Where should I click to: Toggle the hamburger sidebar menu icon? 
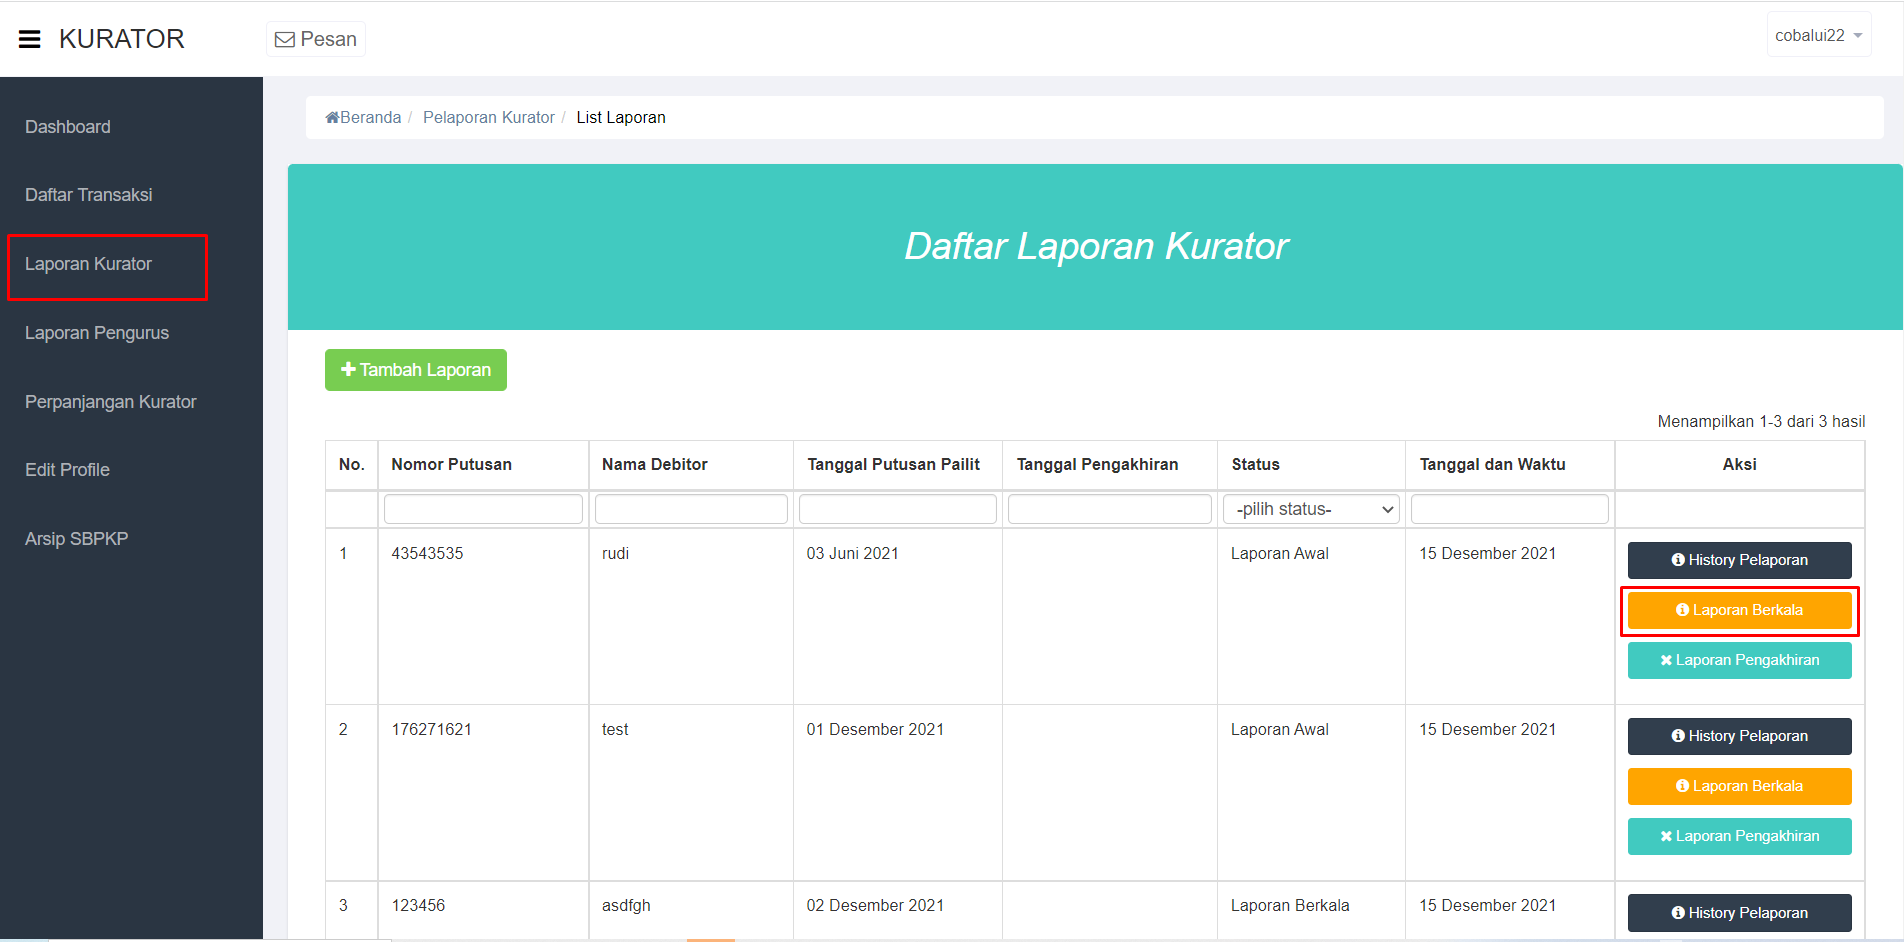30,39
